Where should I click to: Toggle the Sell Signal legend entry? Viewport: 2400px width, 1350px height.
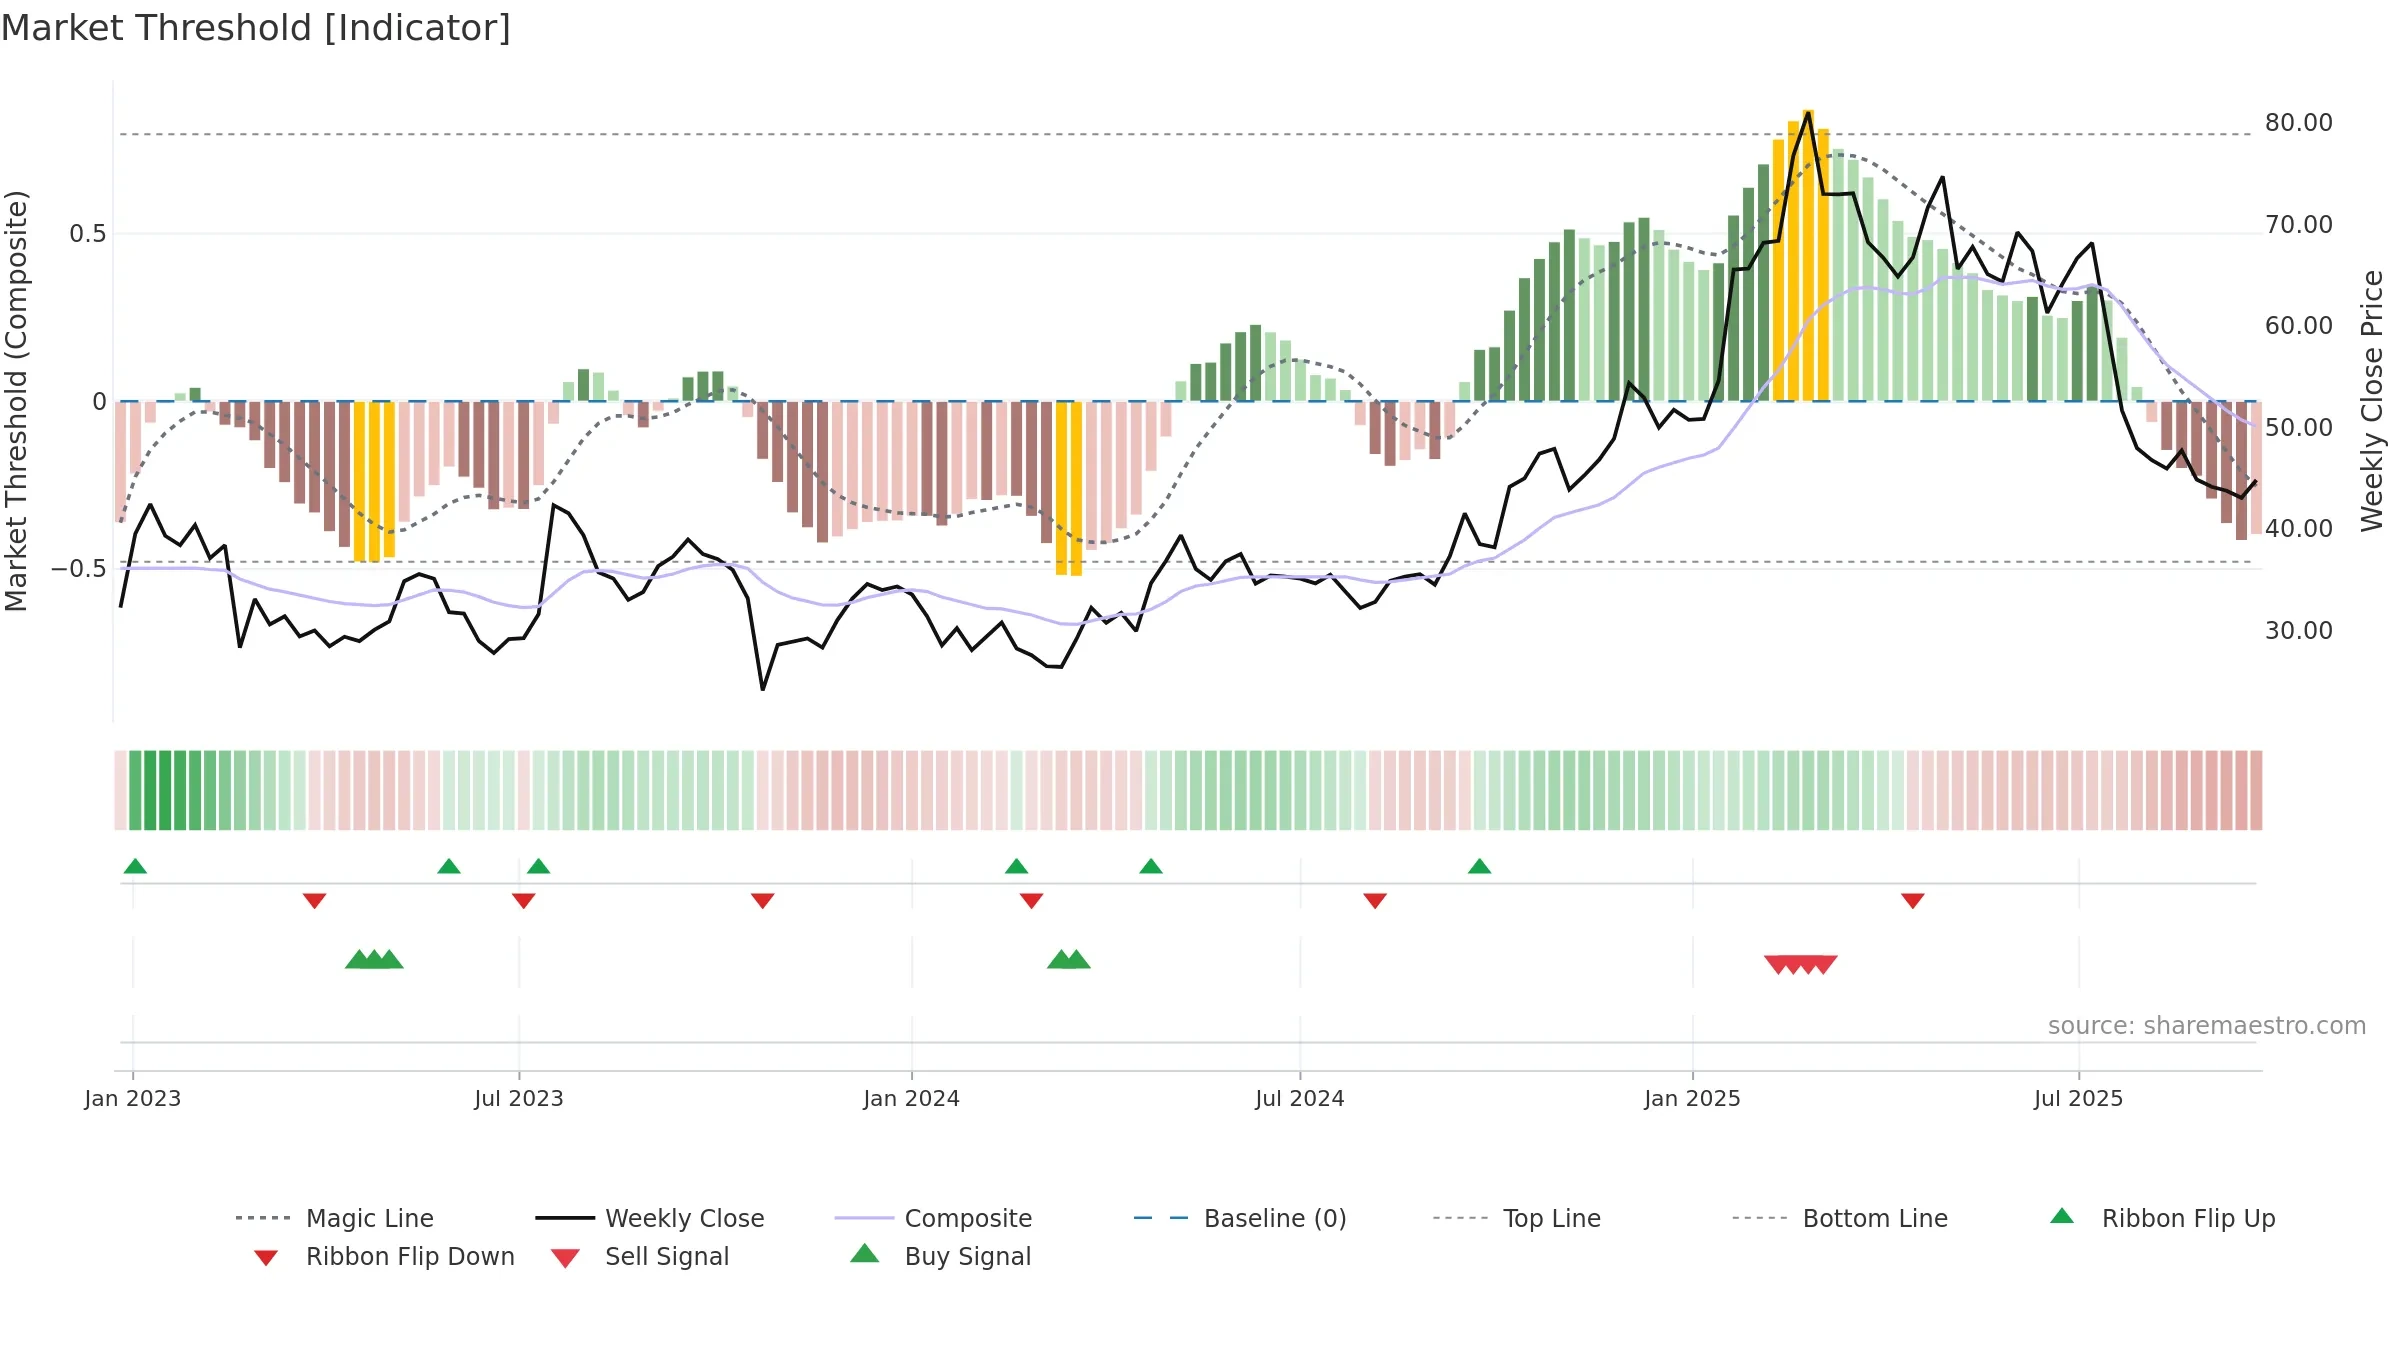(x=640, y=1256)
